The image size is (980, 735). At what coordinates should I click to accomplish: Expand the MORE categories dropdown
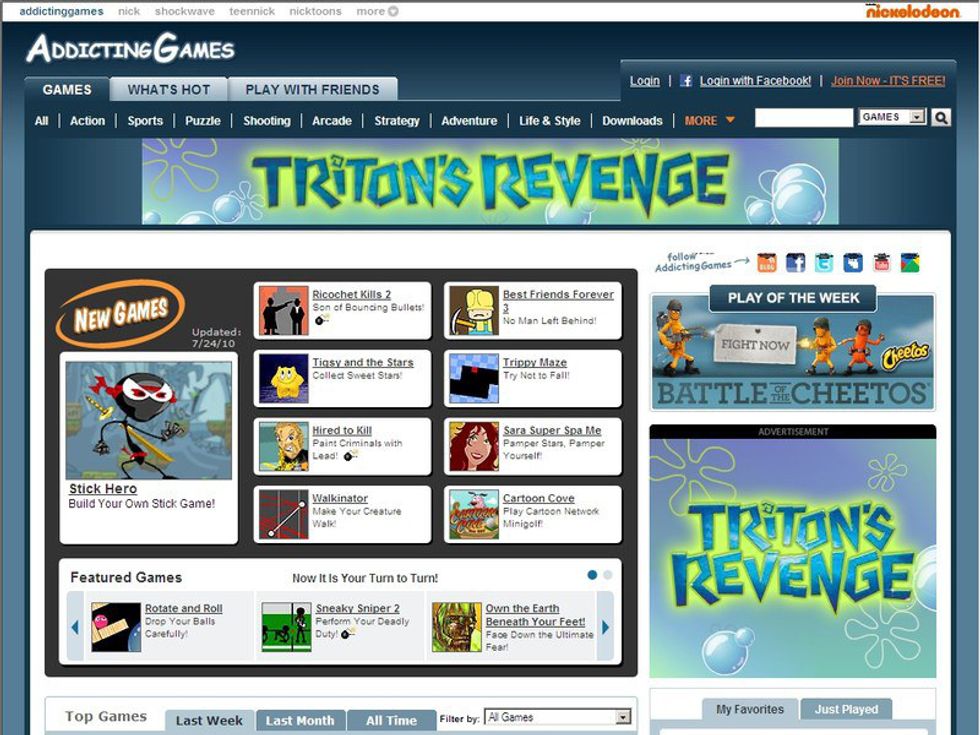pyautogui.click(x=710, y=121)
